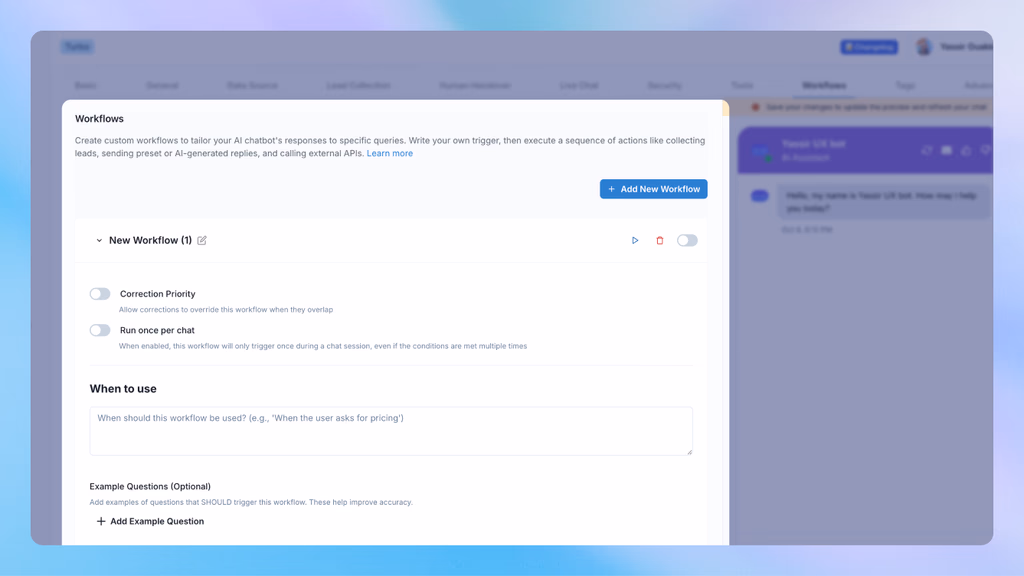
Task: Click the thumbs-up icon in the preview header
Action: tap(966, 150)
